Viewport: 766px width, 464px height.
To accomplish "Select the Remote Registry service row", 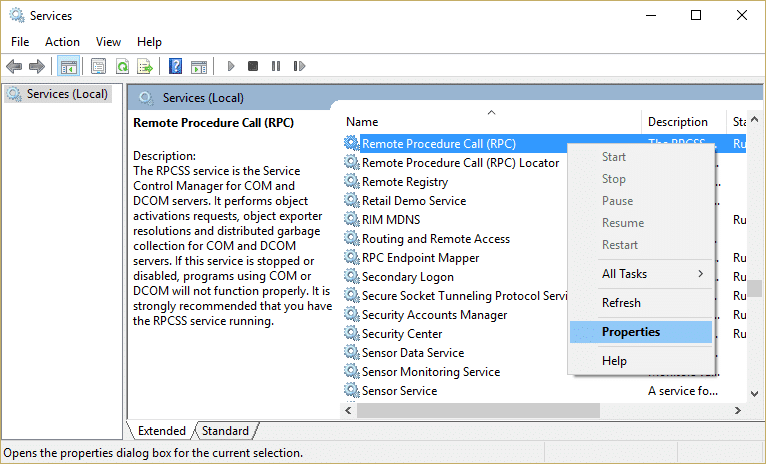I will point(404,182).
